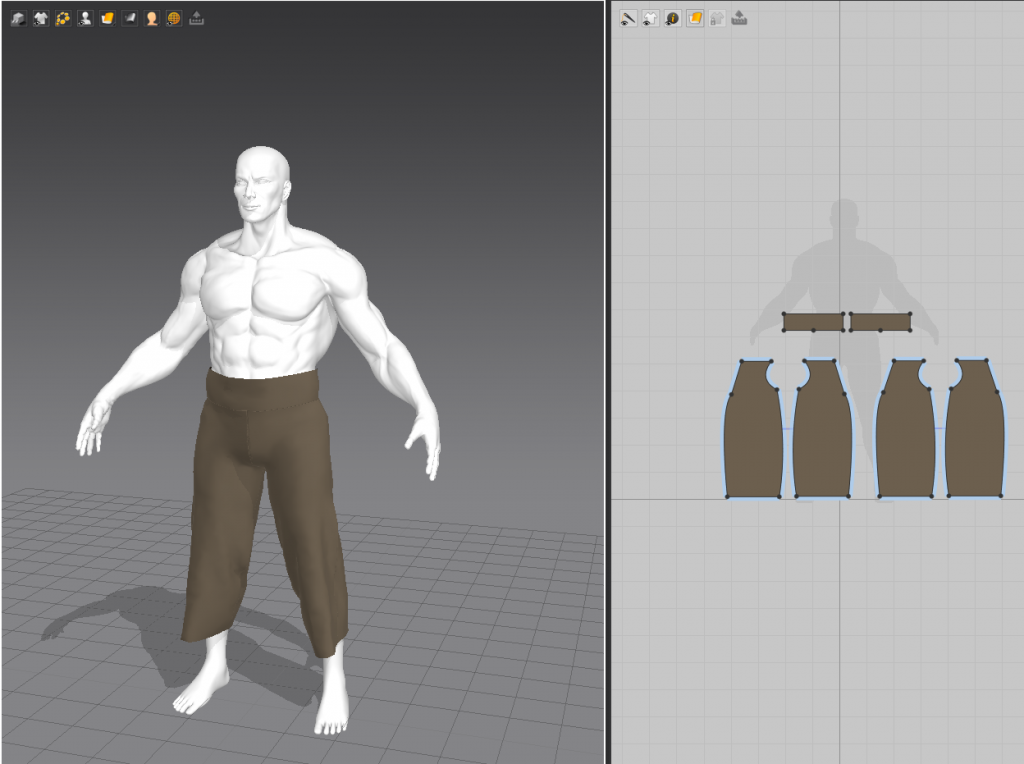Click the gray fabric sheet icon in 3D toolbar
1024x764 pixels.
pyautogui.click(x=129, y=18)
